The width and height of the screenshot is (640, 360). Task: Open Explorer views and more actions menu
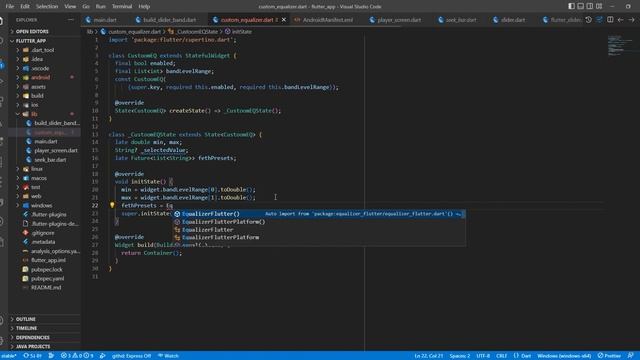coord(71,20)
